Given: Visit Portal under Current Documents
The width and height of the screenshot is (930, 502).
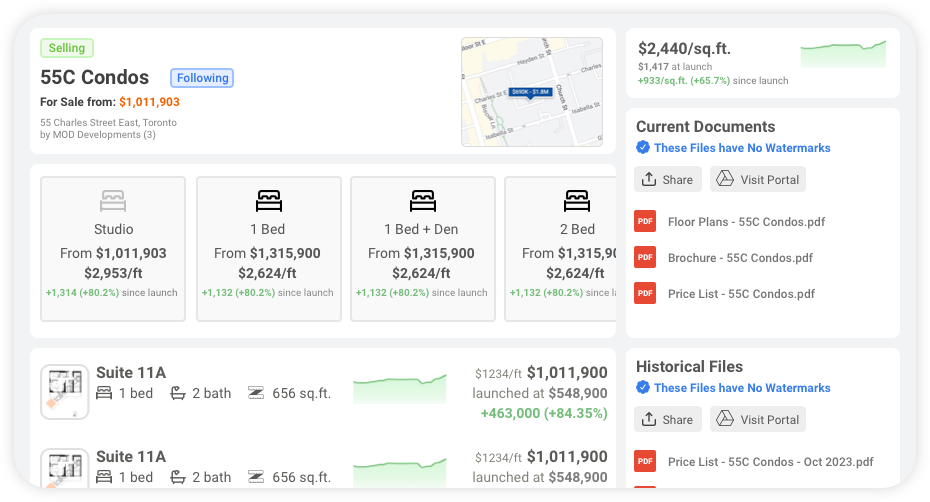Looking at the screenshot, I should click(x=758, y=180).
